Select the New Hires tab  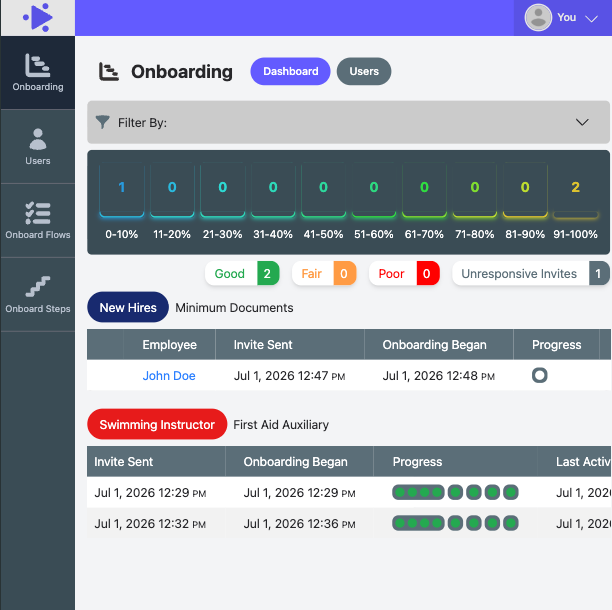(x=128, y=307)
